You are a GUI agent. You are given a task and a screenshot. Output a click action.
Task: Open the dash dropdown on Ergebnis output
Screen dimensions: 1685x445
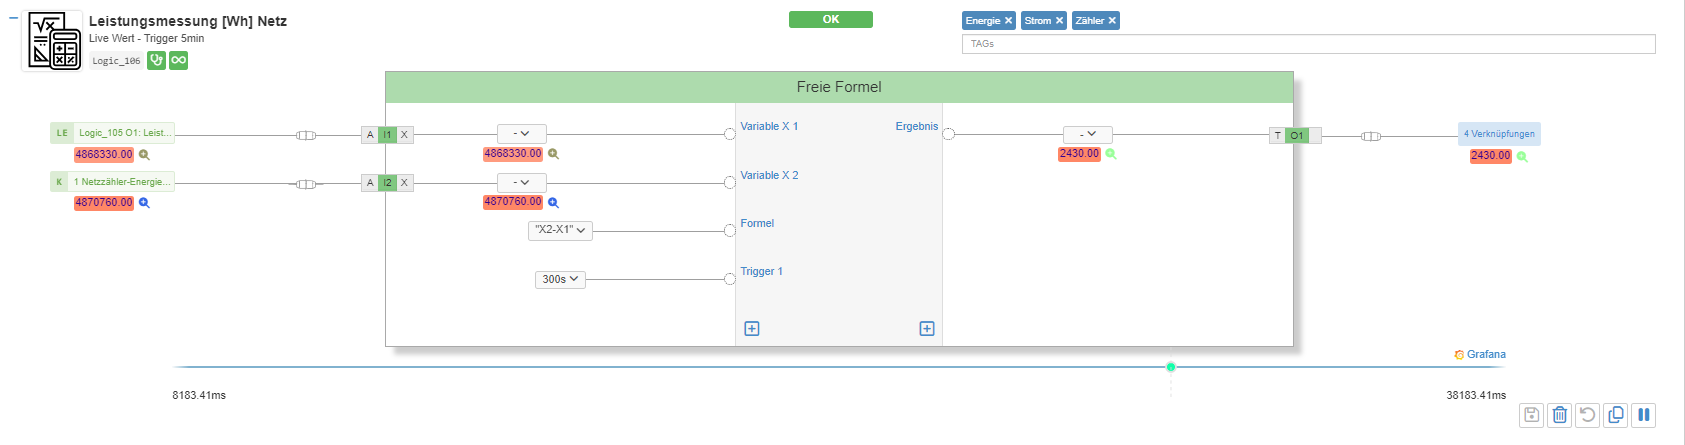1088,134
